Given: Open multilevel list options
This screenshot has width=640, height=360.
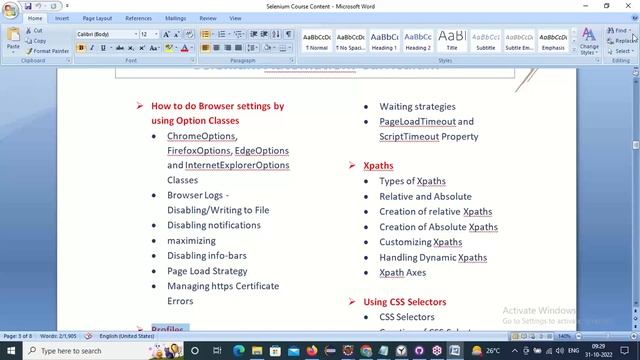Looking at the screenshot, I should coord(239,34).
